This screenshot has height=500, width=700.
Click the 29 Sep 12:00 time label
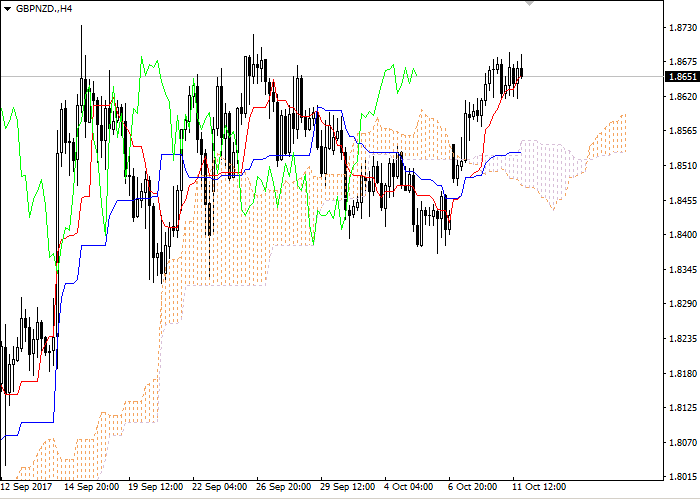click(348, 487)
